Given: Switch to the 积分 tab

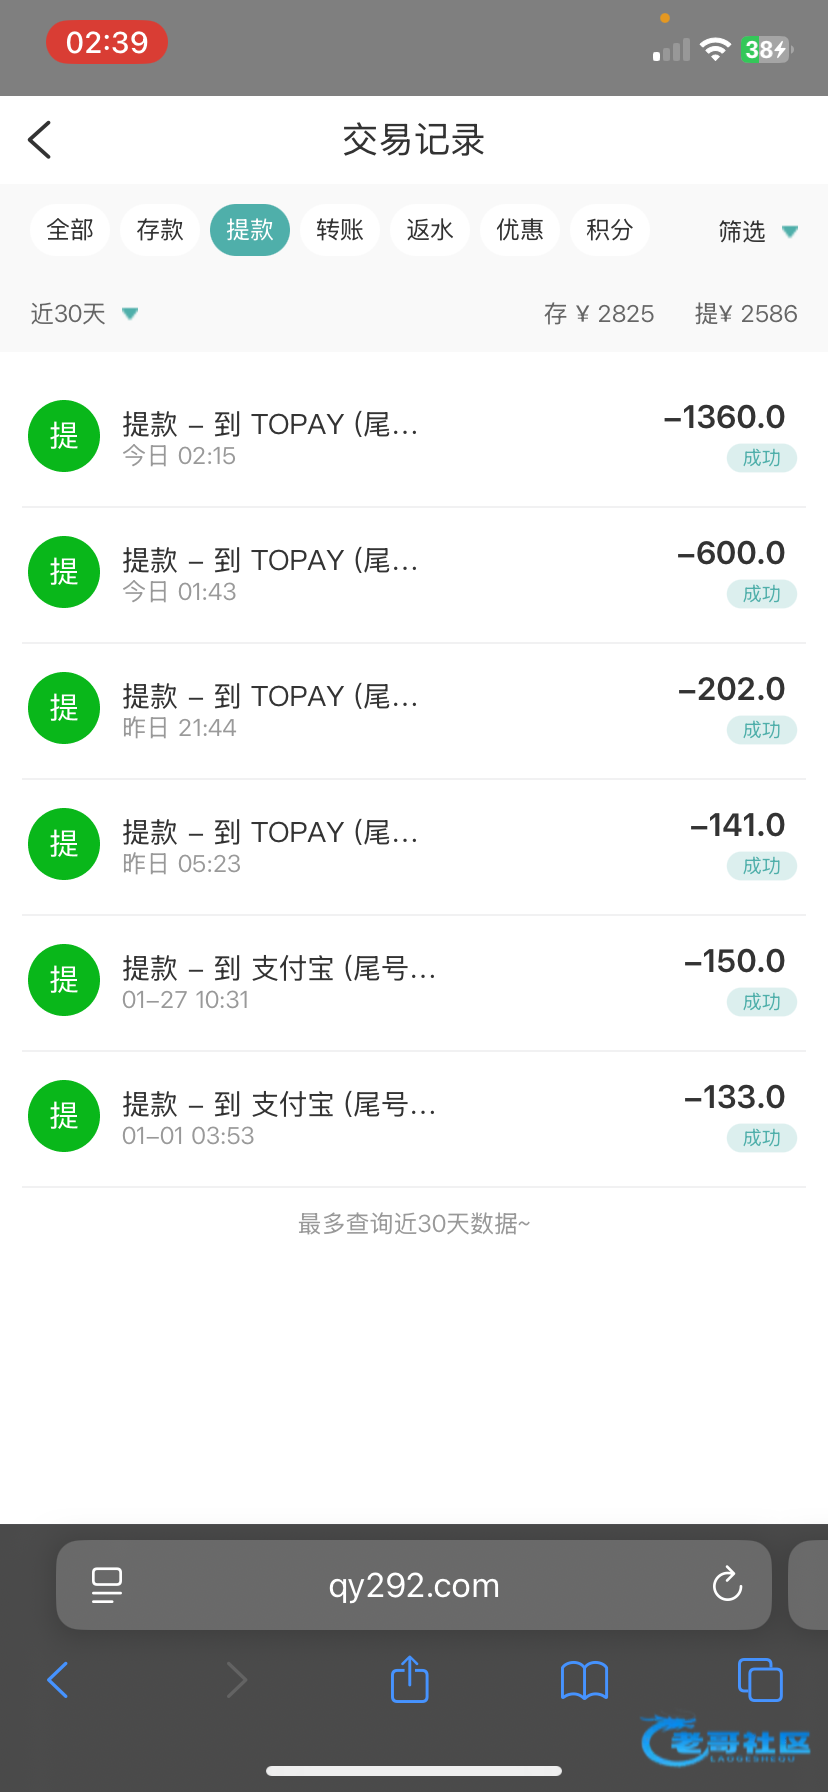Looking at the screenshot, I should pos(610,230).
